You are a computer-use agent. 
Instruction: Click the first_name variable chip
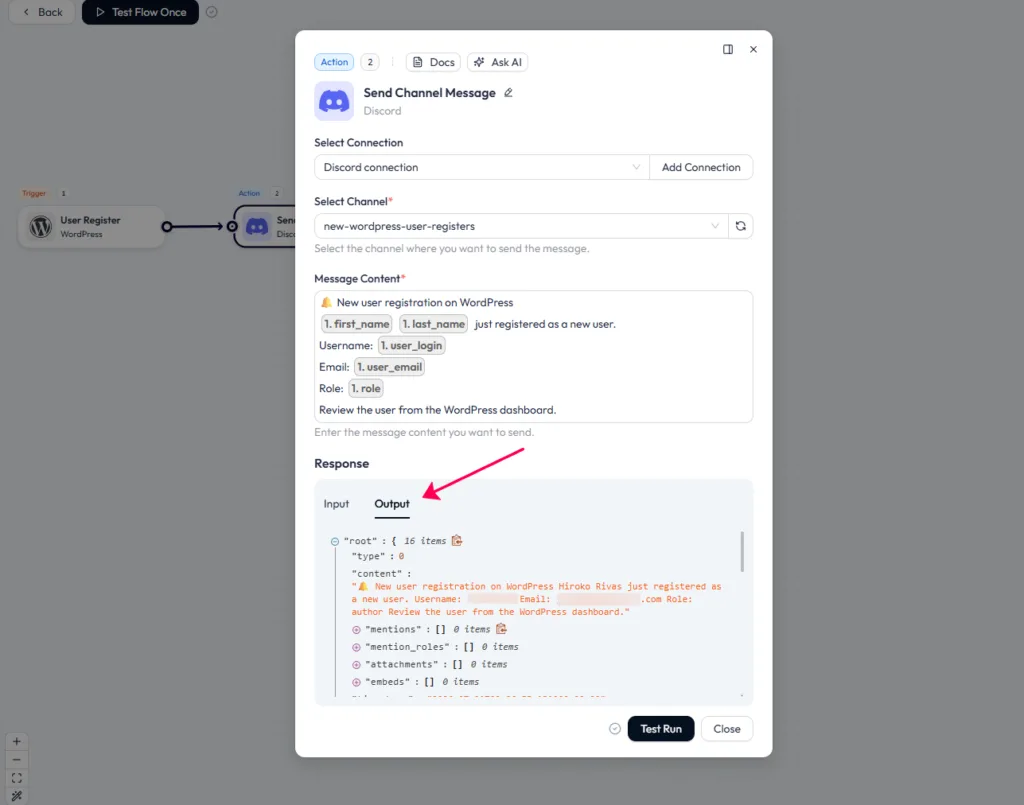(357, 324)
